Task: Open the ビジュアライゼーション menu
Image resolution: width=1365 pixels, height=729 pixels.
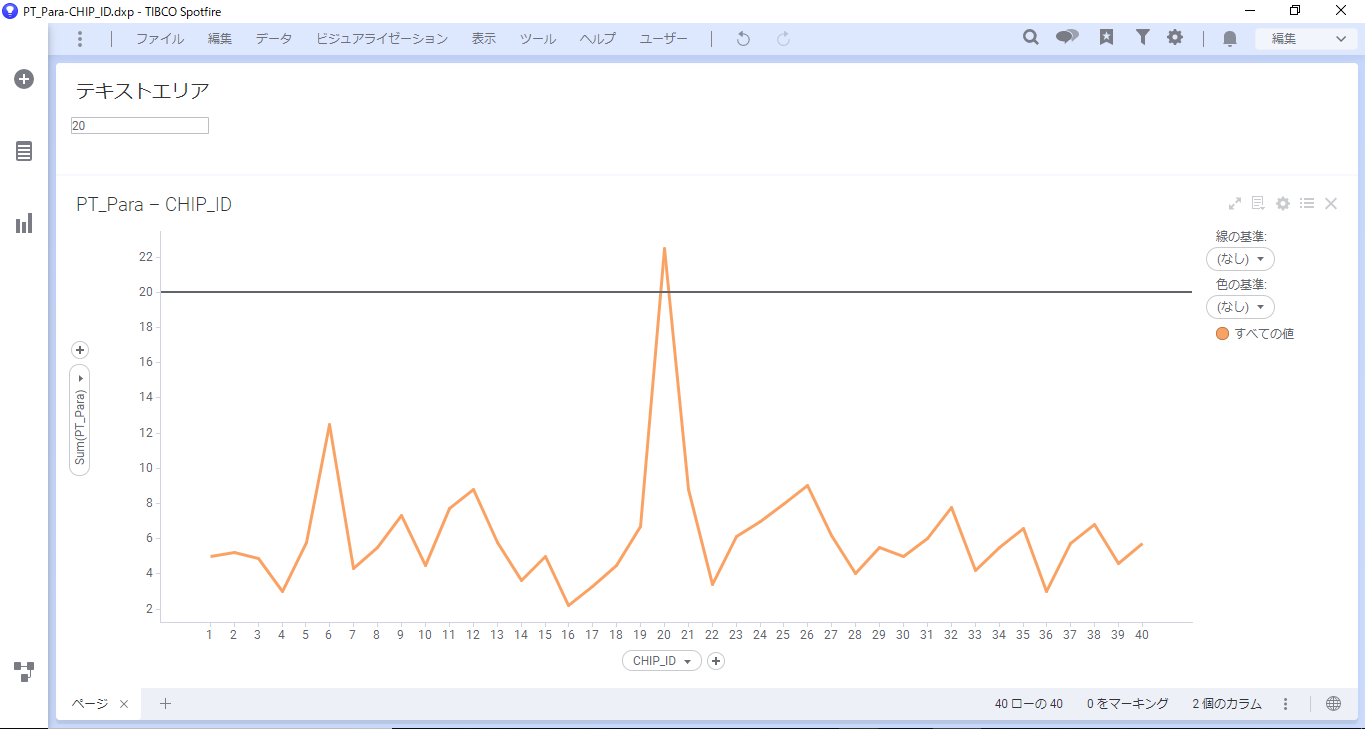Action: [382, 39]
